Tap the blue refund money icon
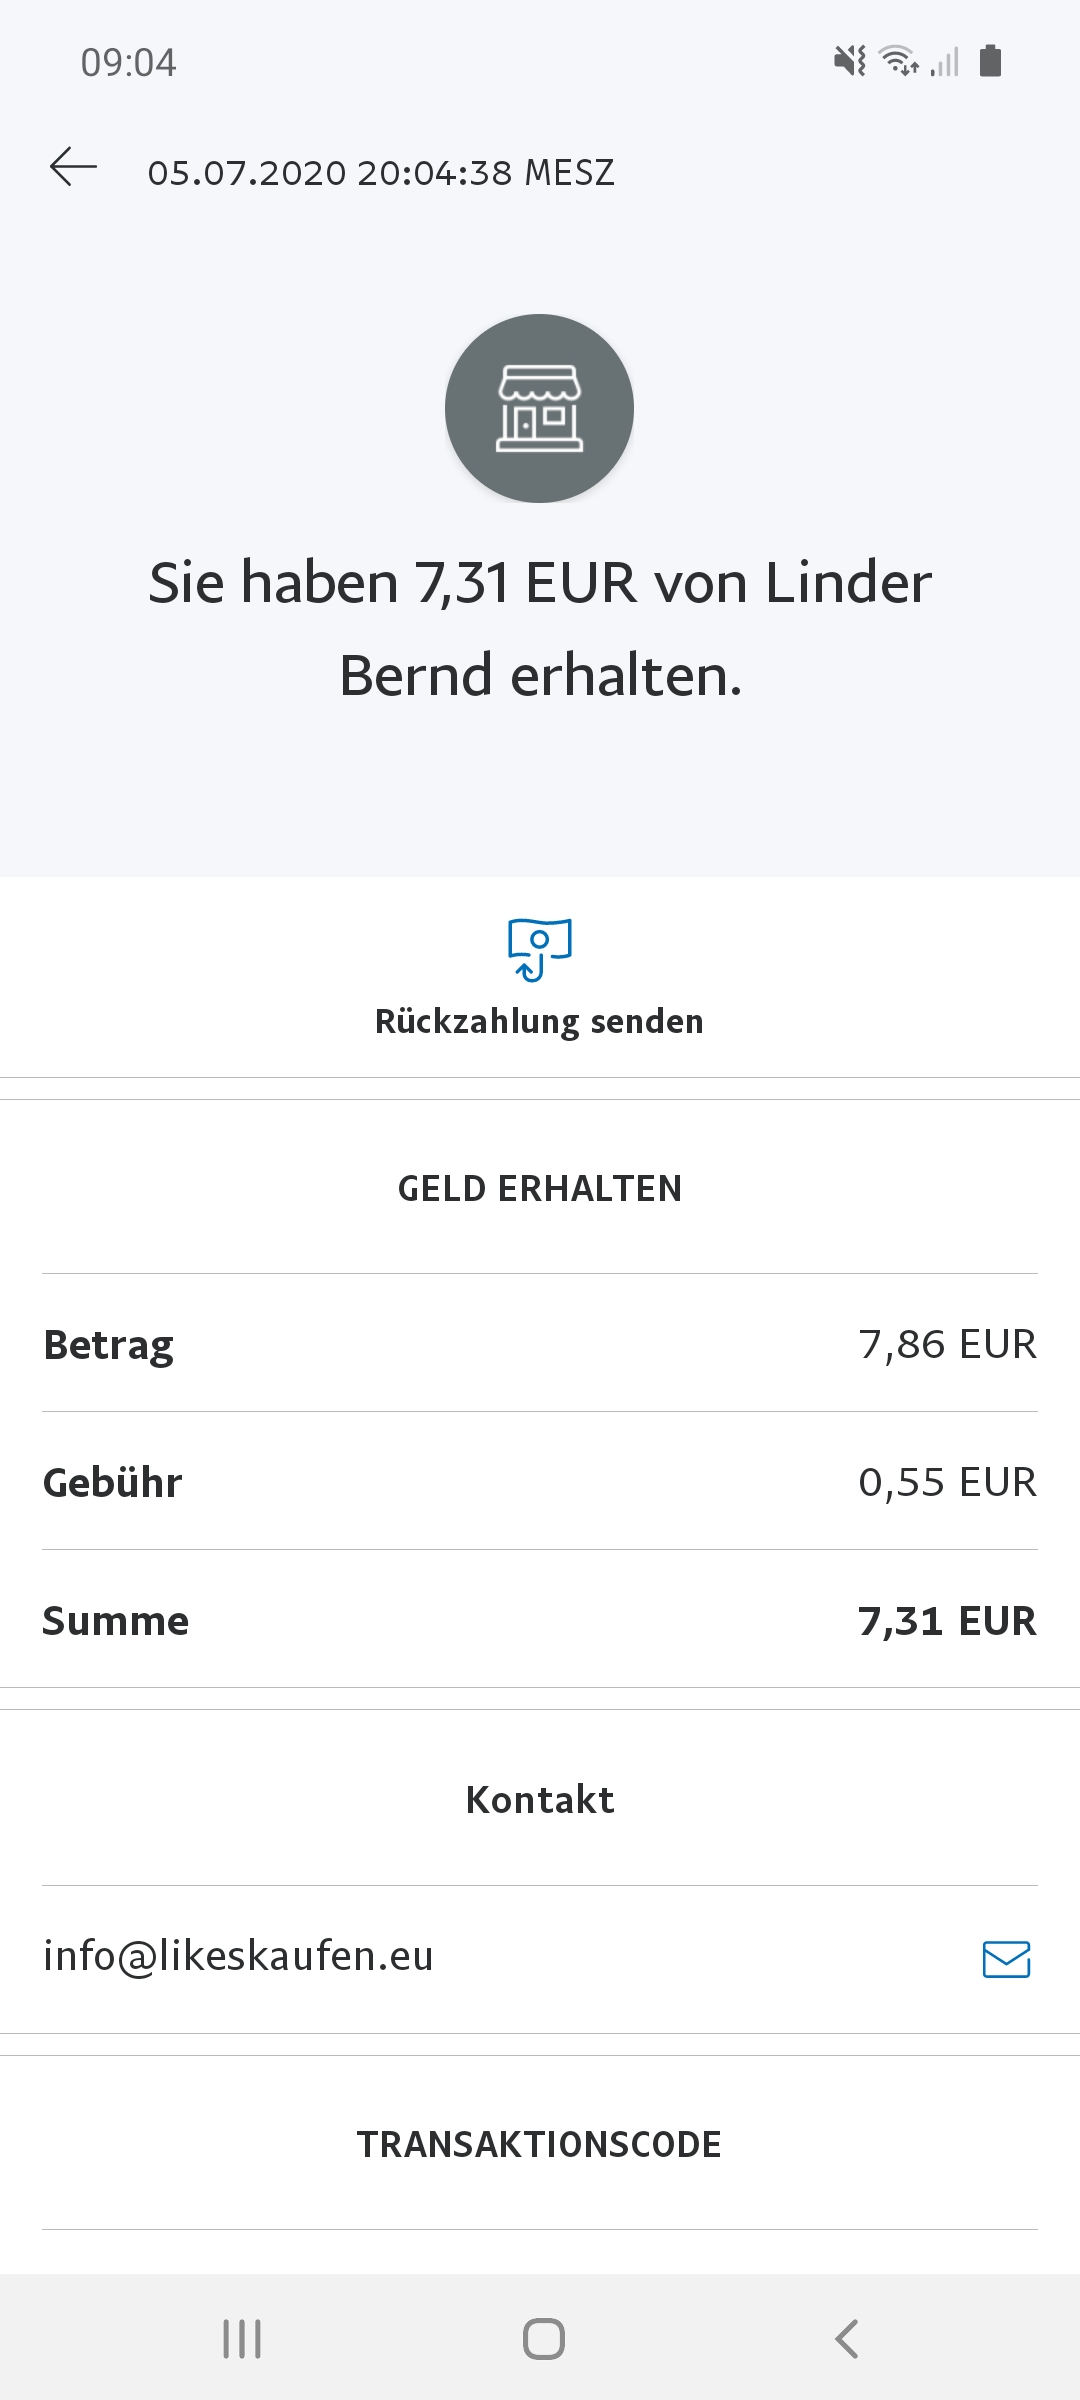The image size is (1080, 2400). pos(539,949)
